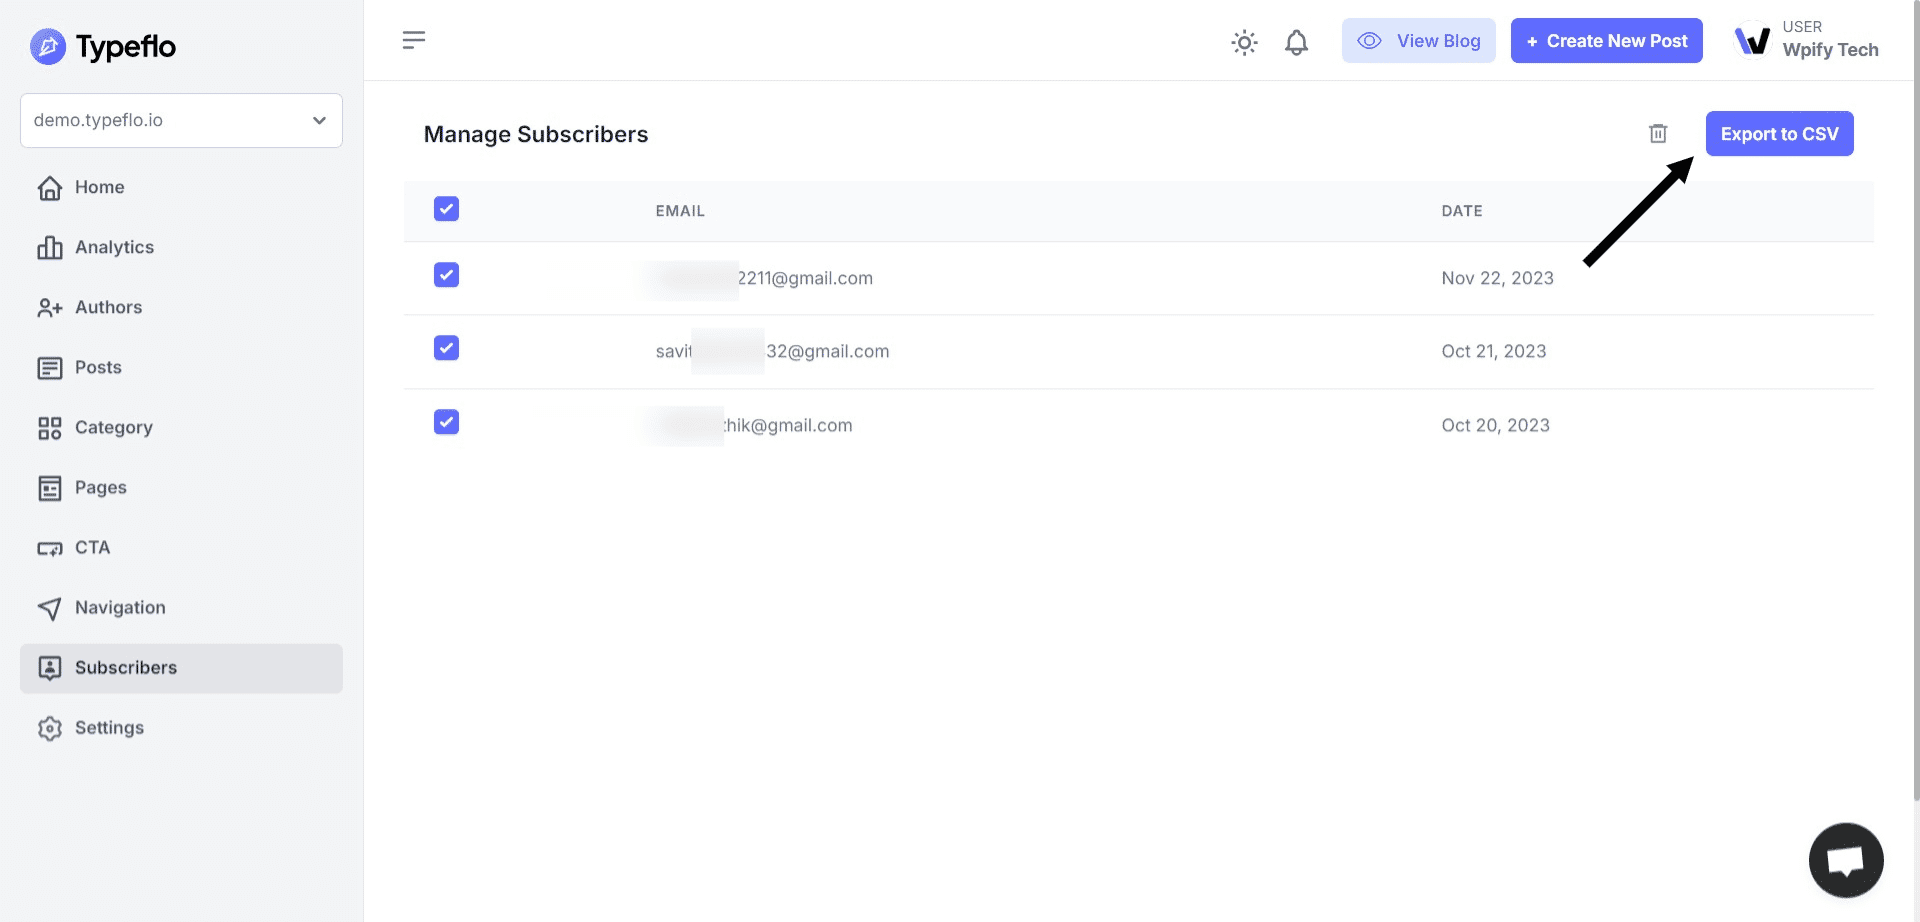The height and width of the screenshot is (922, 1920).
Task: Open the Wpify Tech user avatar
Action: (x=1753, y=41)
